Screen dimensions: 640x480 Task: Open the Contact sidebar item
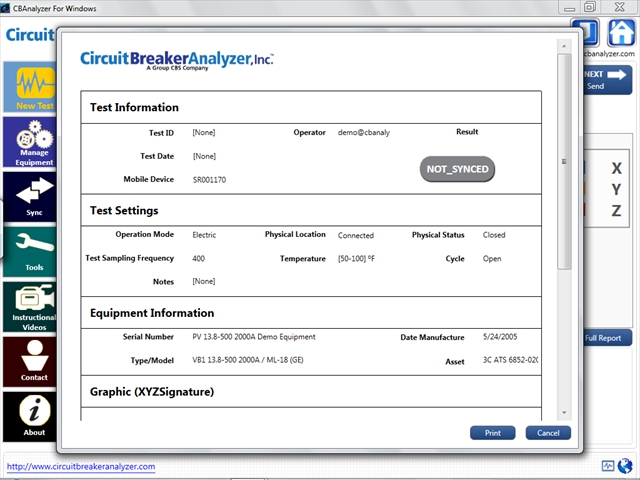[x=30, y=362]
